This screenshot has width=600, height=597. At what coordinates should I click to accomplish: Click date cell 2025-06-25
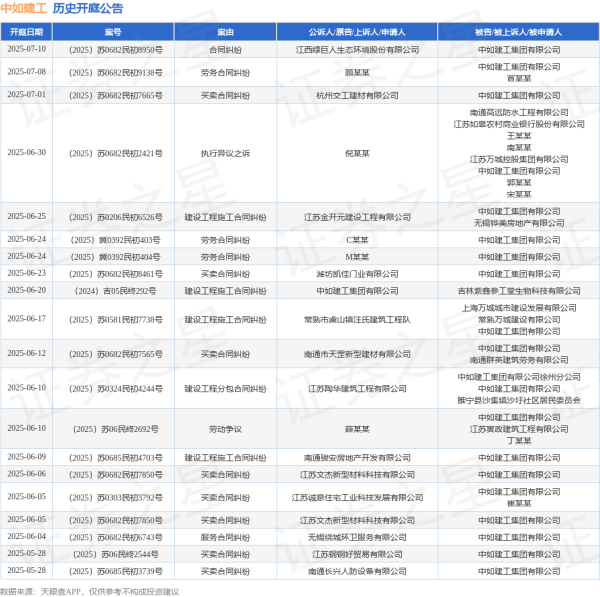[26, 216]
